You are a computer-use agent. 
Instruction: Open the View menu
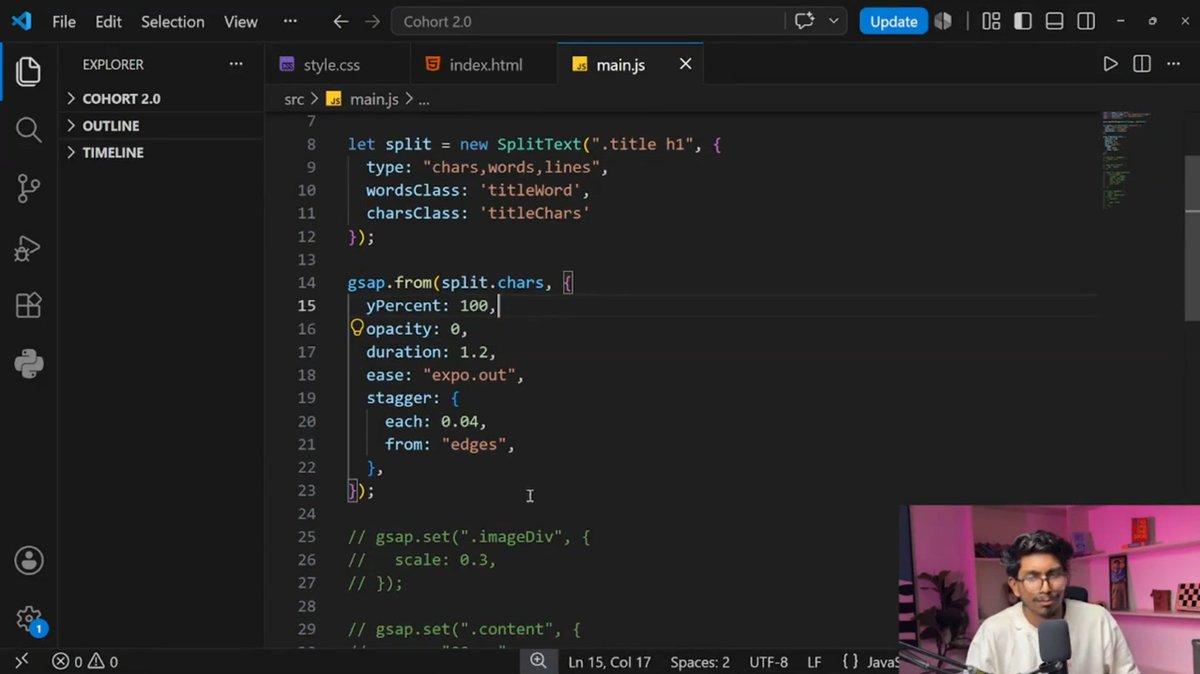click(x=240, y=21)
